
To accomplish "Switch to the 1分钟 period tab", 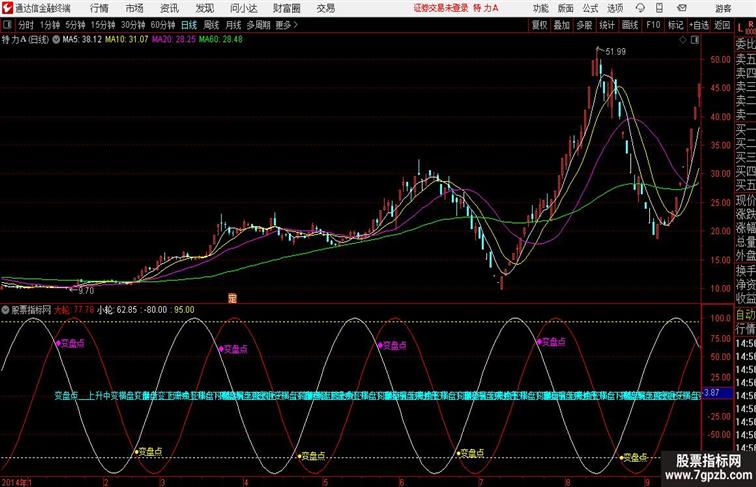I will click(x=50, y=25).
